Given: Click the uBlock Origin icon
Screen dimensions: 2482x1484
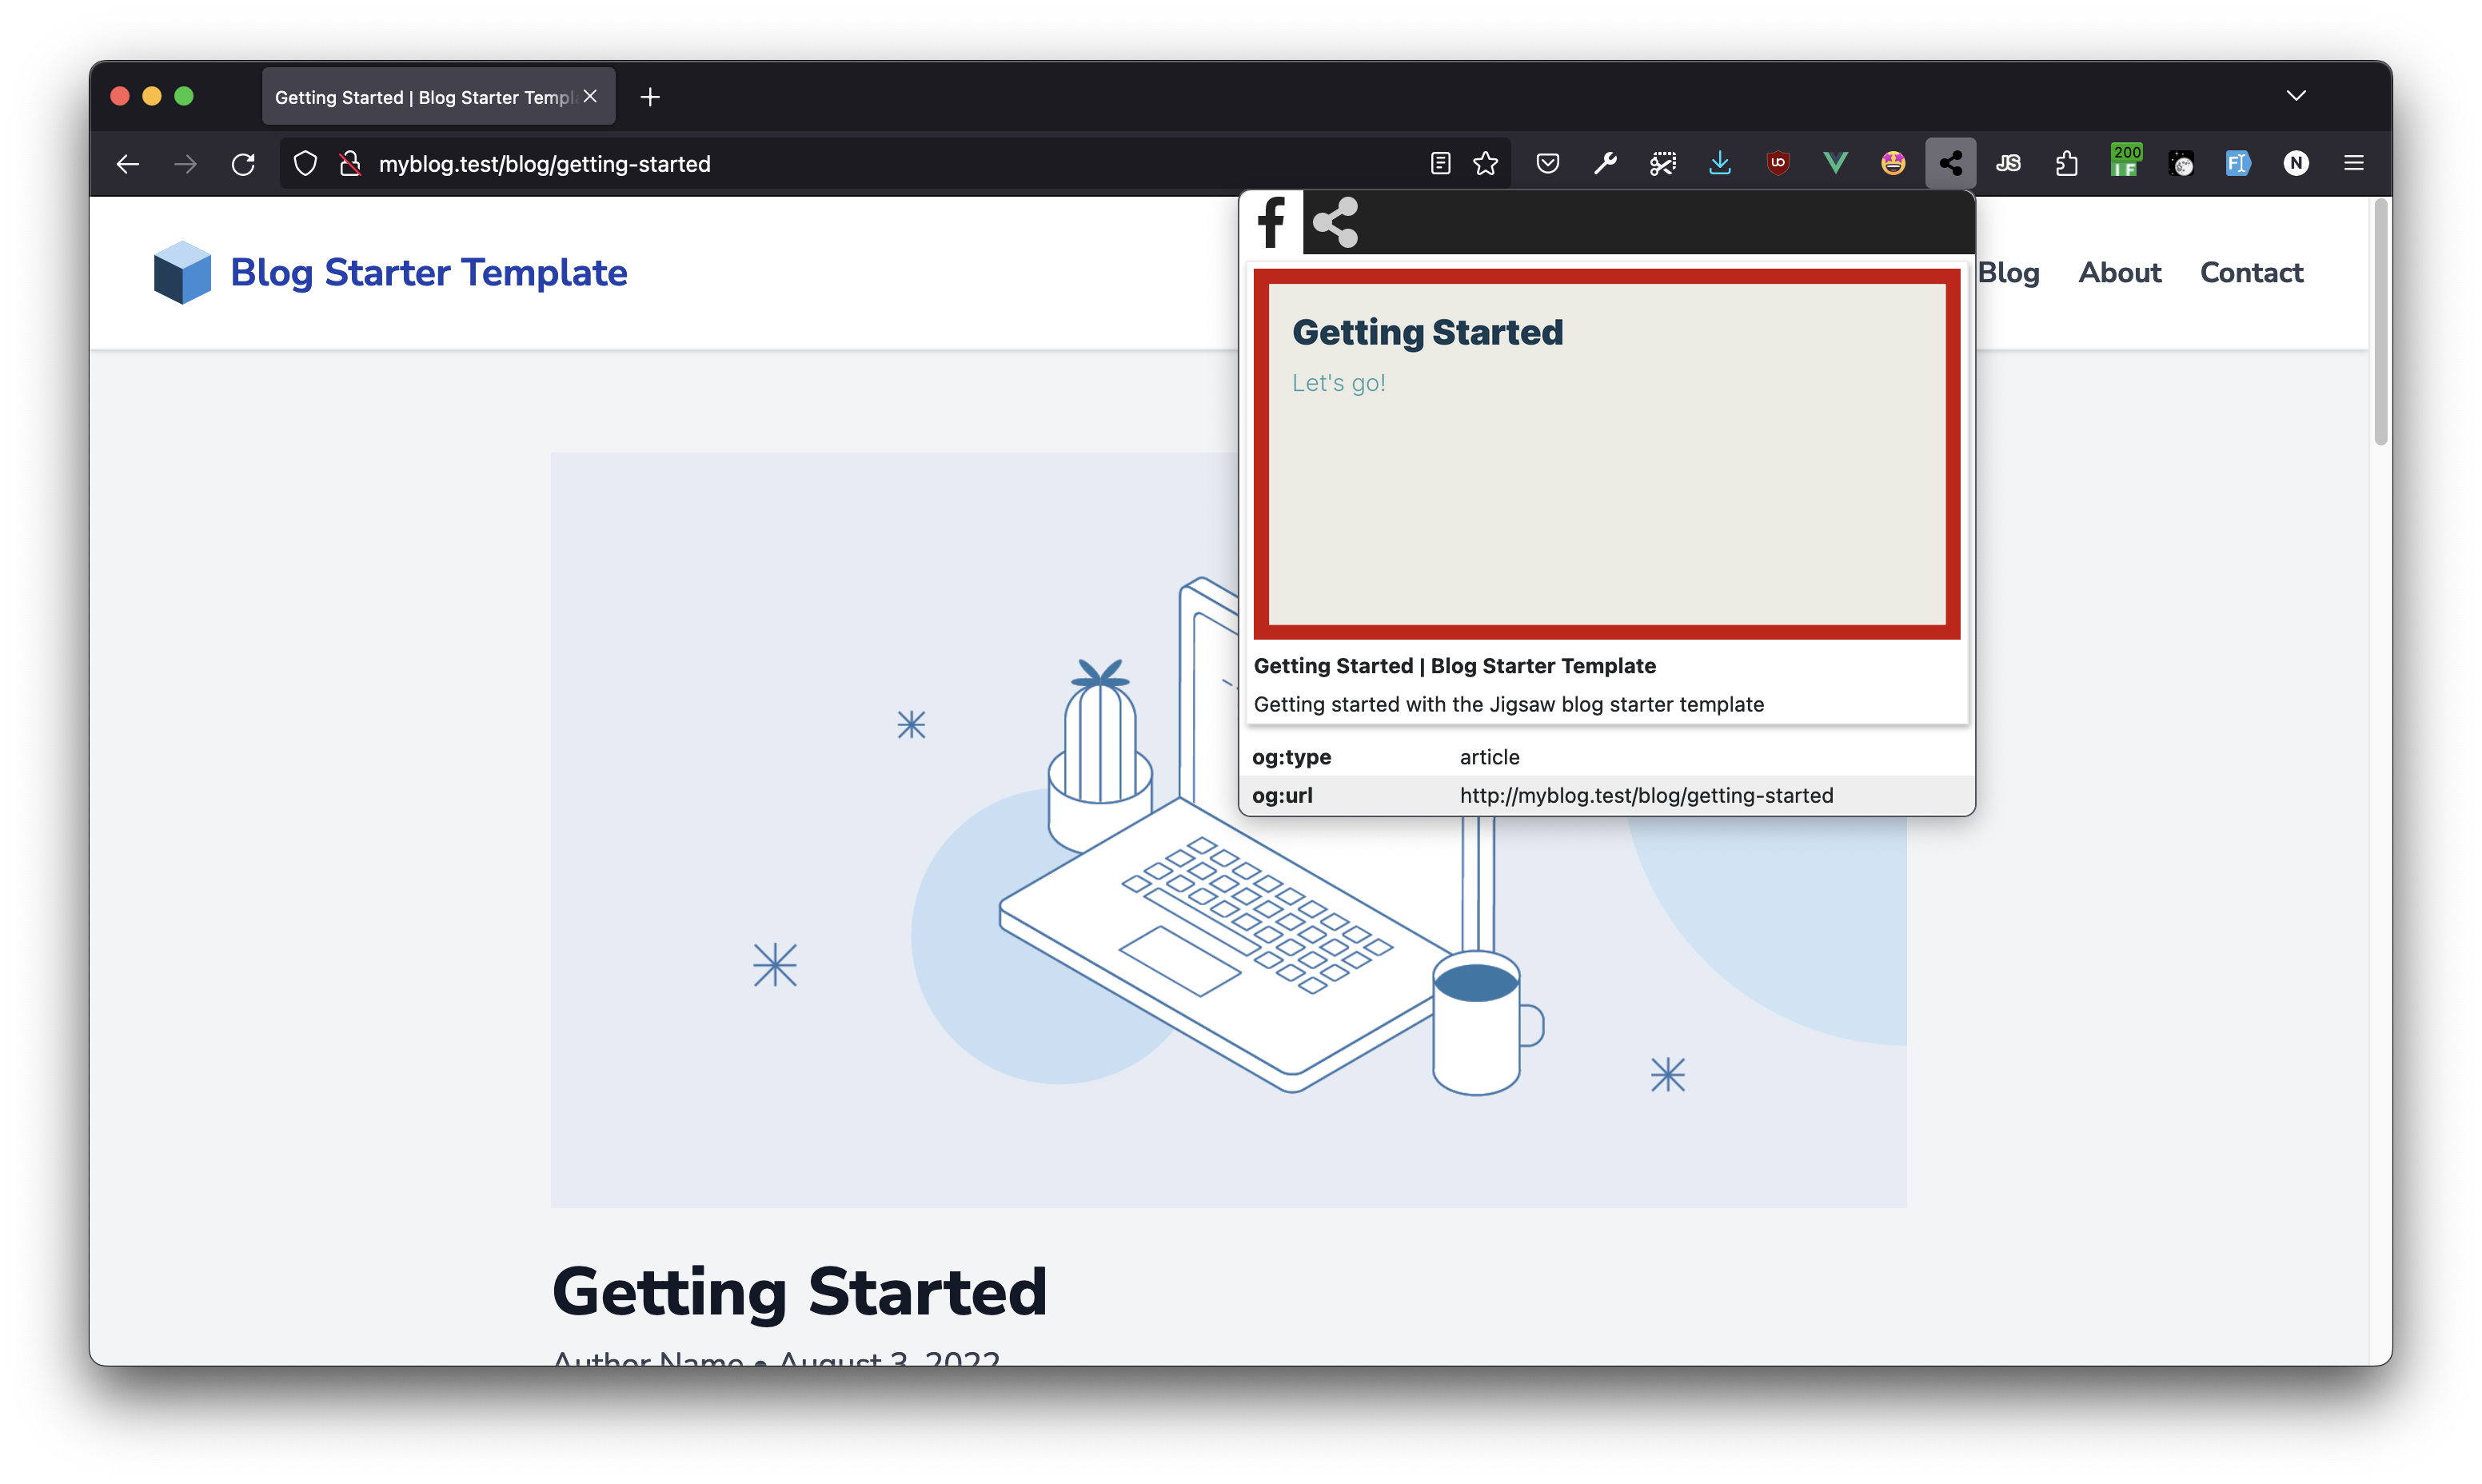Looking at the screenshot, I should coord(1778,161).
